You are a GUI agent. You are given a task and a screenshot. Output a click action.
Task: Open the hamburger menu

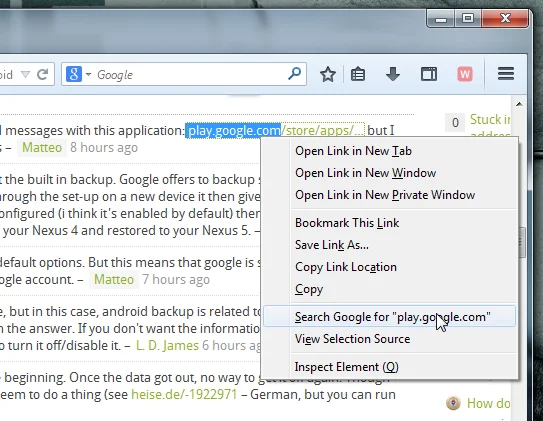coord(506,74)
